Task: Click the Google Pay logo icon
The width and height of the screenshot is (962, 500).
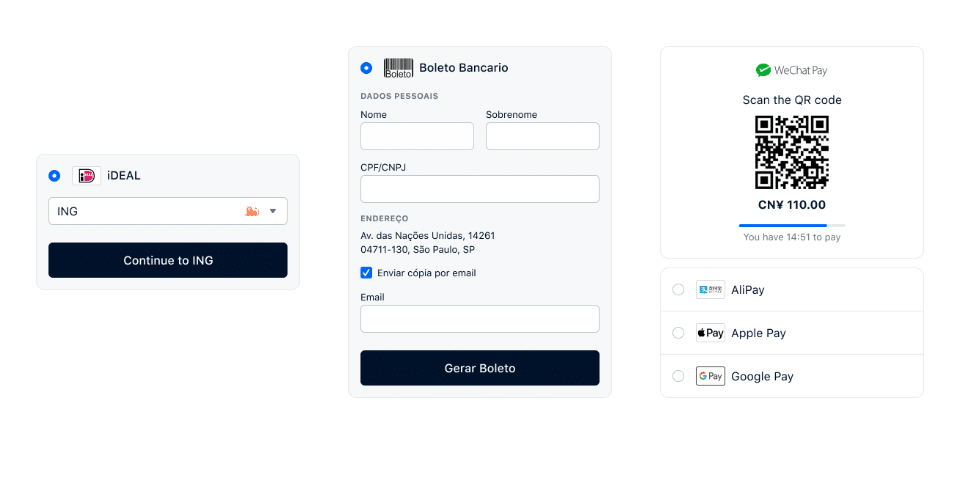Action: click(x=710, y=376)
